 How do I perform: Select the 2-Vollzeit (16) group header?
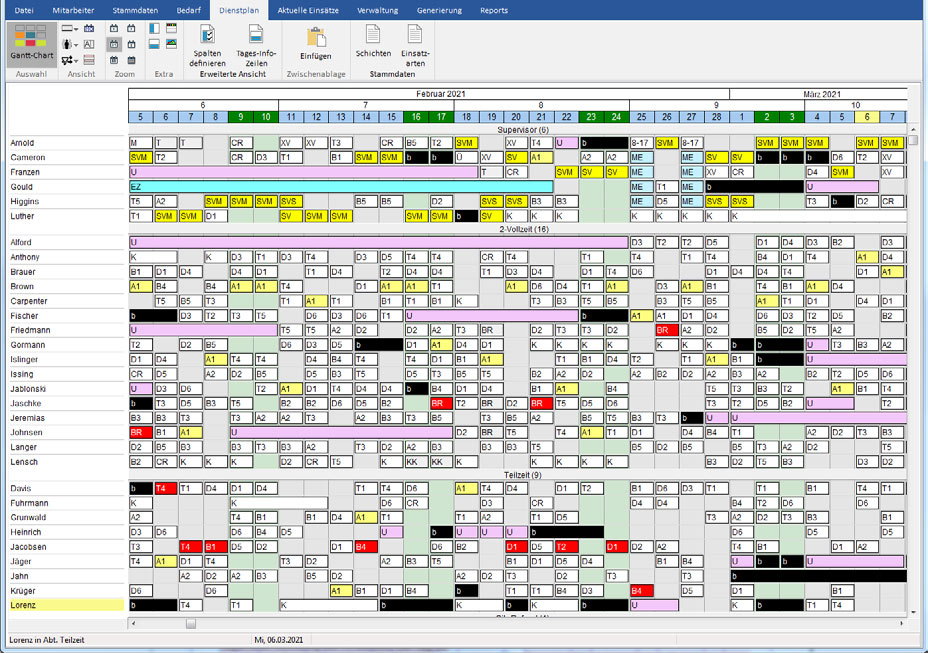pos(523,229)
